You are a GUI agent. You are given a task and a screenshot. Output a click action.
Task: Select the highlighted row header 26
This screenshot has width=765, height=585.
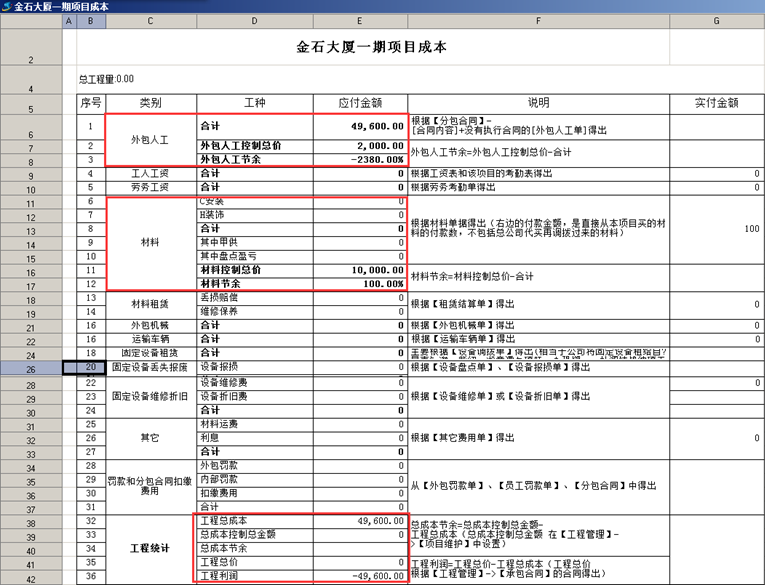point(30,368)
